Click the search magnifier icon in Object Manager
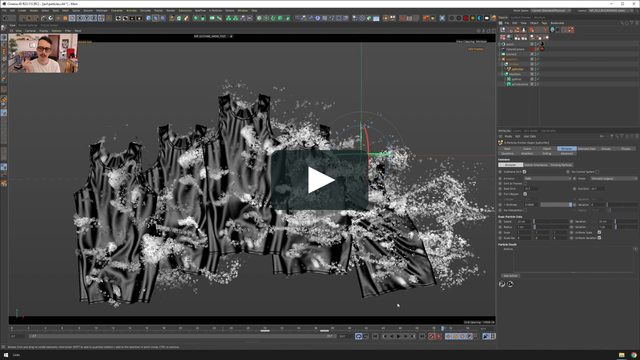640x360 pixels. [x=622, y=23]
